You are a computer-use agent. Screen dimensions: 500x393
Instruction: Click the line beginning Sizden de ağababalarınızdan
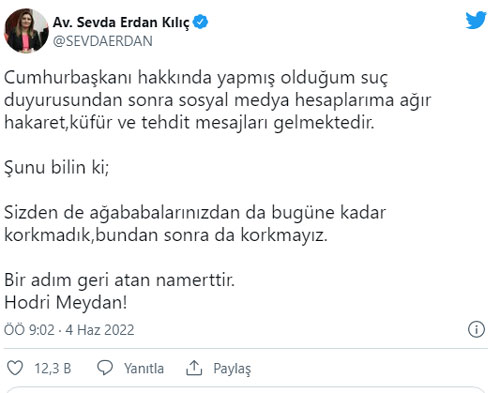(195, 213)
